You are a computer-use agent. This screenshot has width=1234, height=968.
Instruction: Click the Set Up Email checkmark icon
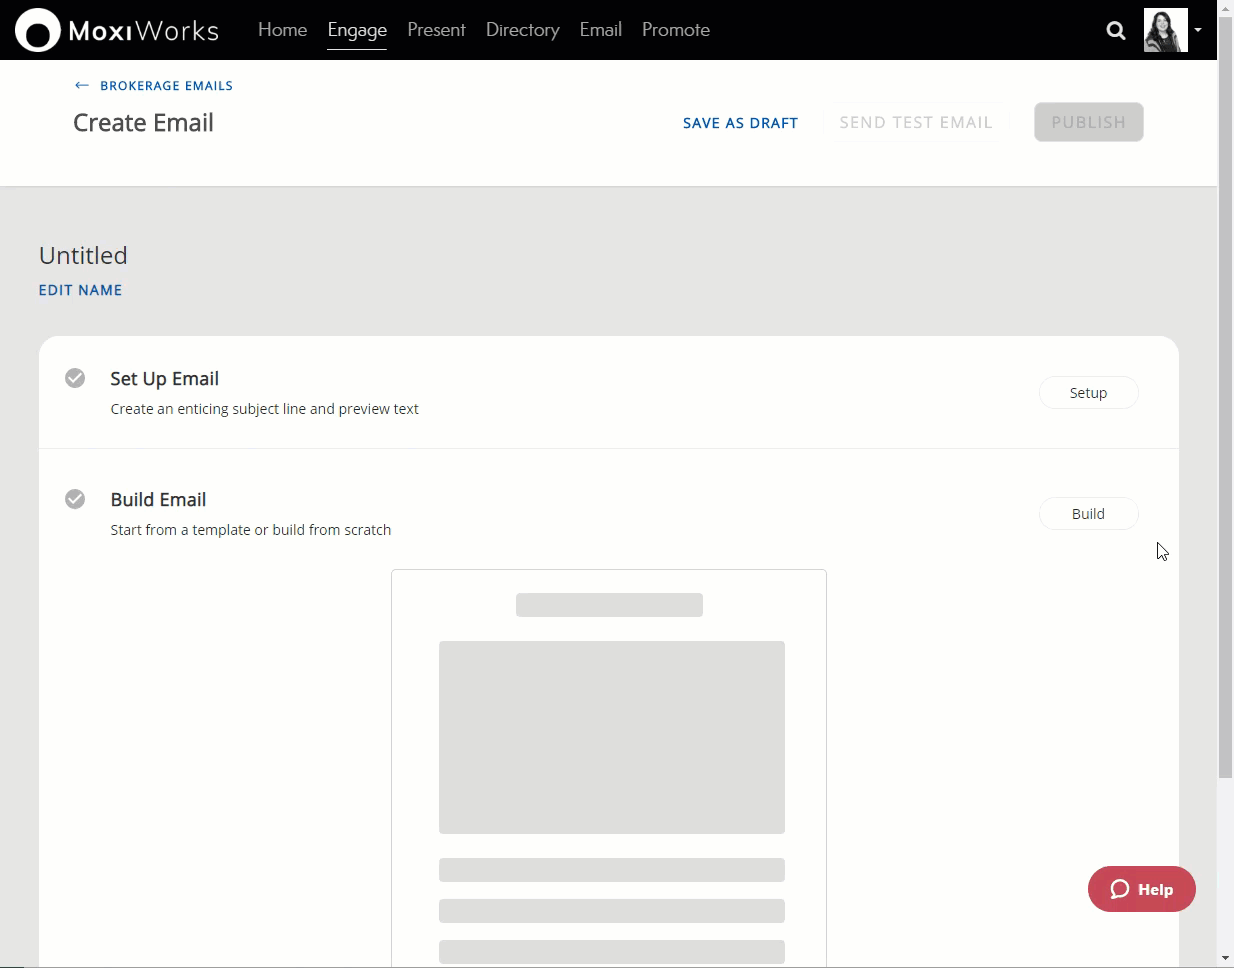[75, 378]
